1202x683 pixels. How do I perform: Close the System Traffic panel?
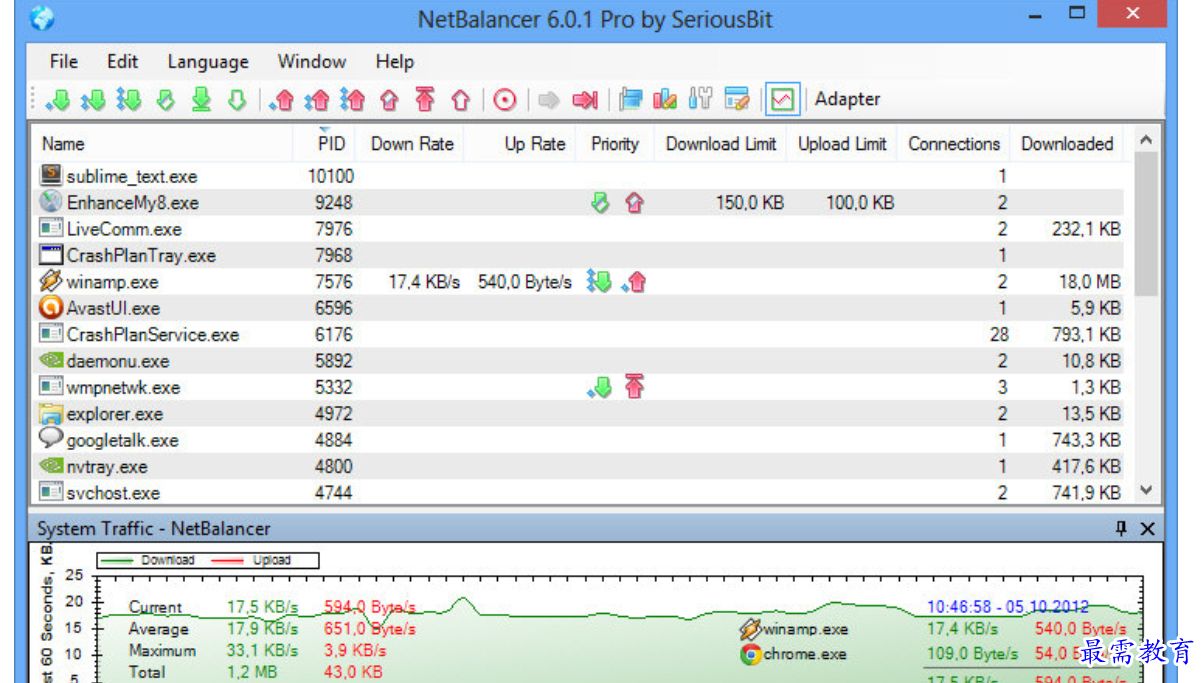coord(1147,528)
